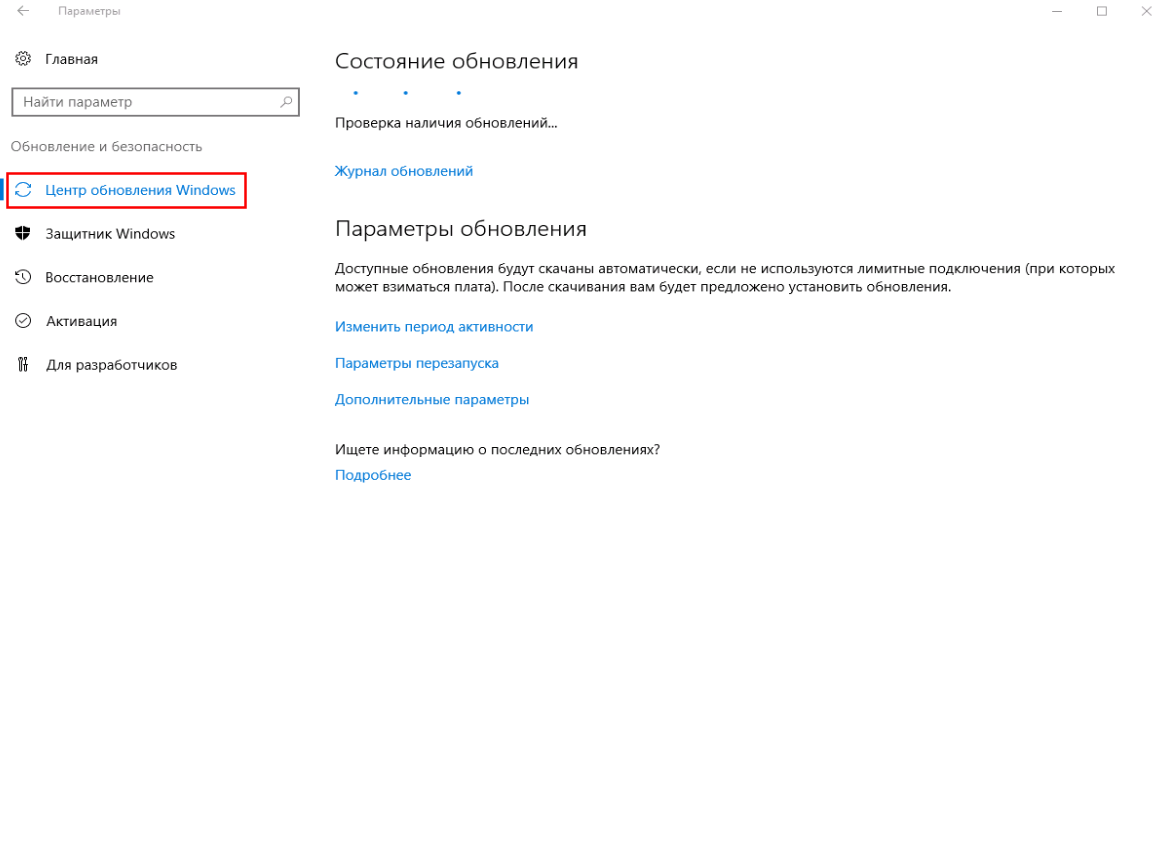Click the Центр обновления Windows sync icon
Screen dimensions: 1169x841
click(x=24, y=190)
